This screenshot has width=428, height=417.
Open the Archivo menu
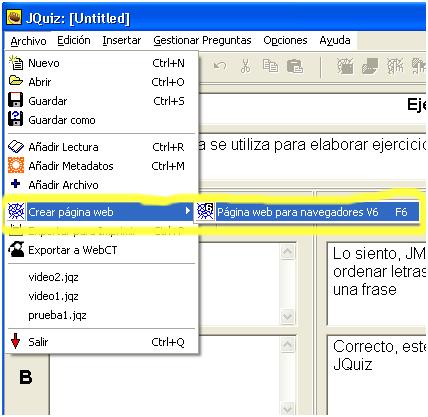tap(28, 41)
